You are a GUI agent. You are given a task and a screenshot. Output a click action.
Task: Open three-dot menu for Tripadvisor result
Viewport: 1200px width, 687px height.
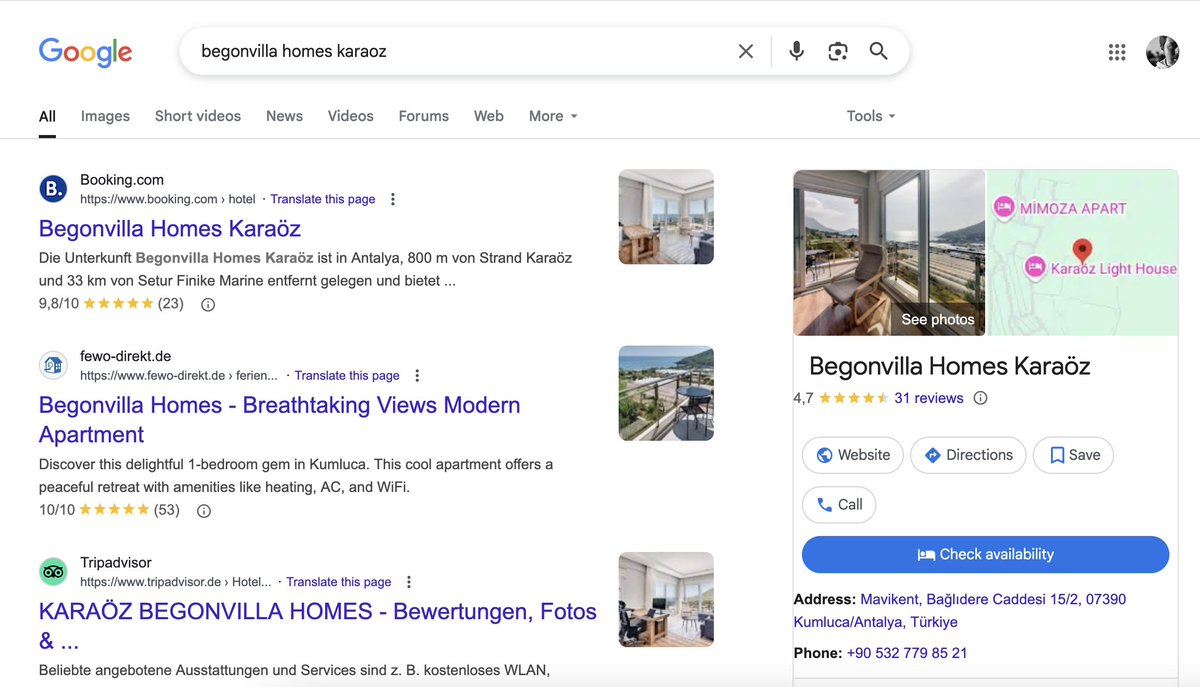click(x=409, y=582)
